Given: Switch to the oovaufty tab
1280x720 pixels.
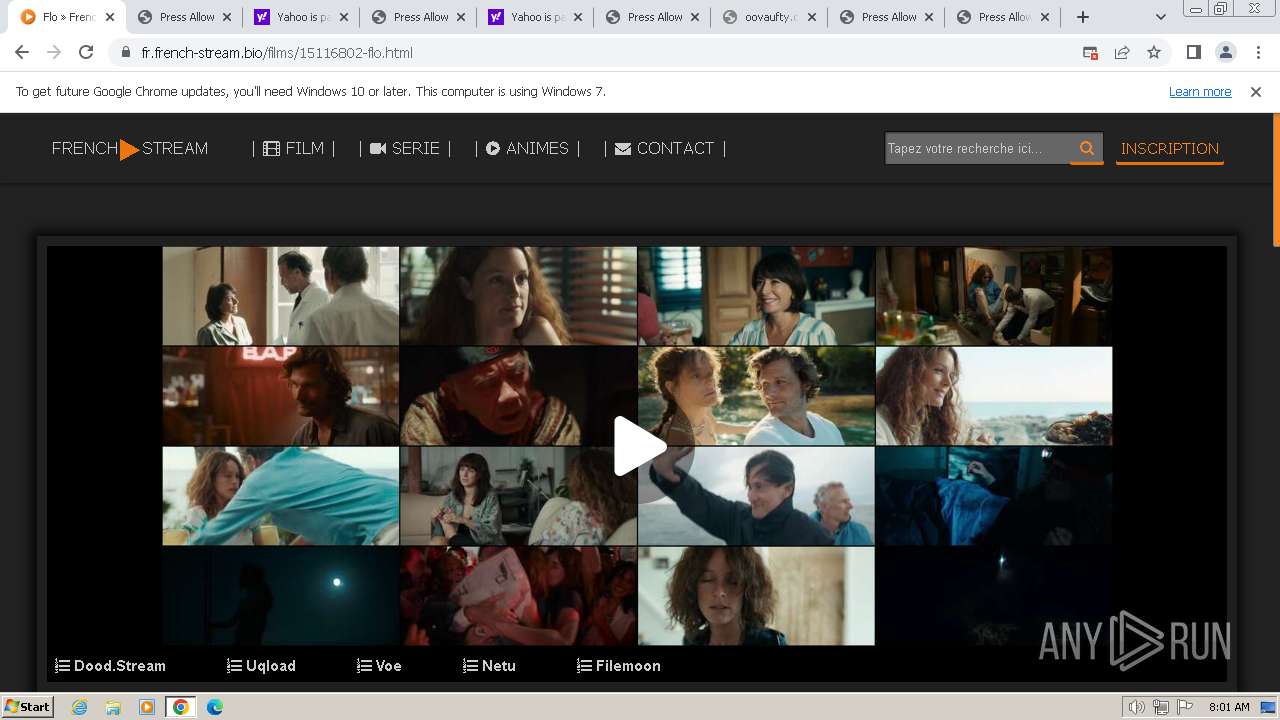Looking at the screenshot, I should [x=768, y=17].
